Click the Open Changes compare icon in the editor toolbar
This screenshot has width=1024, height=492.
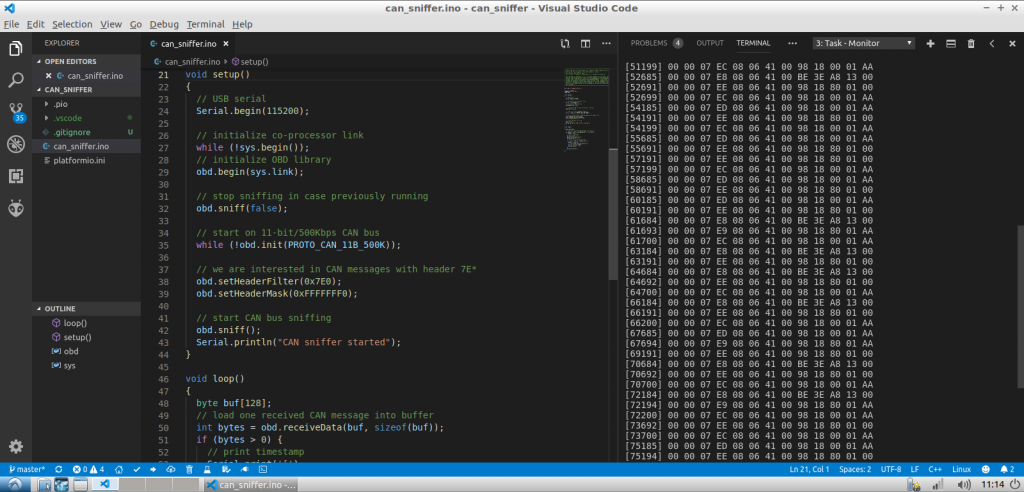565,44
